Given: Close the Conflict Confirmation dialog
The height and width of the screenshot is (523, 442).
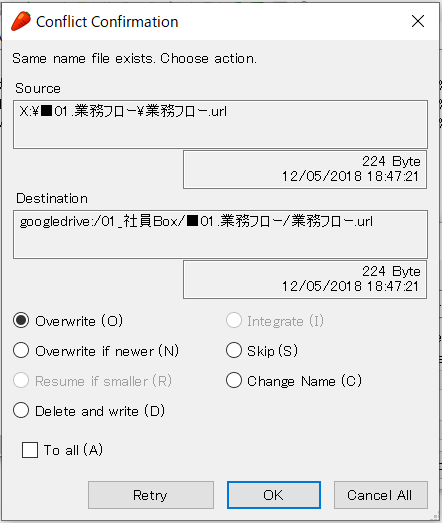Looking at the screenshot, I should [418, 21].
